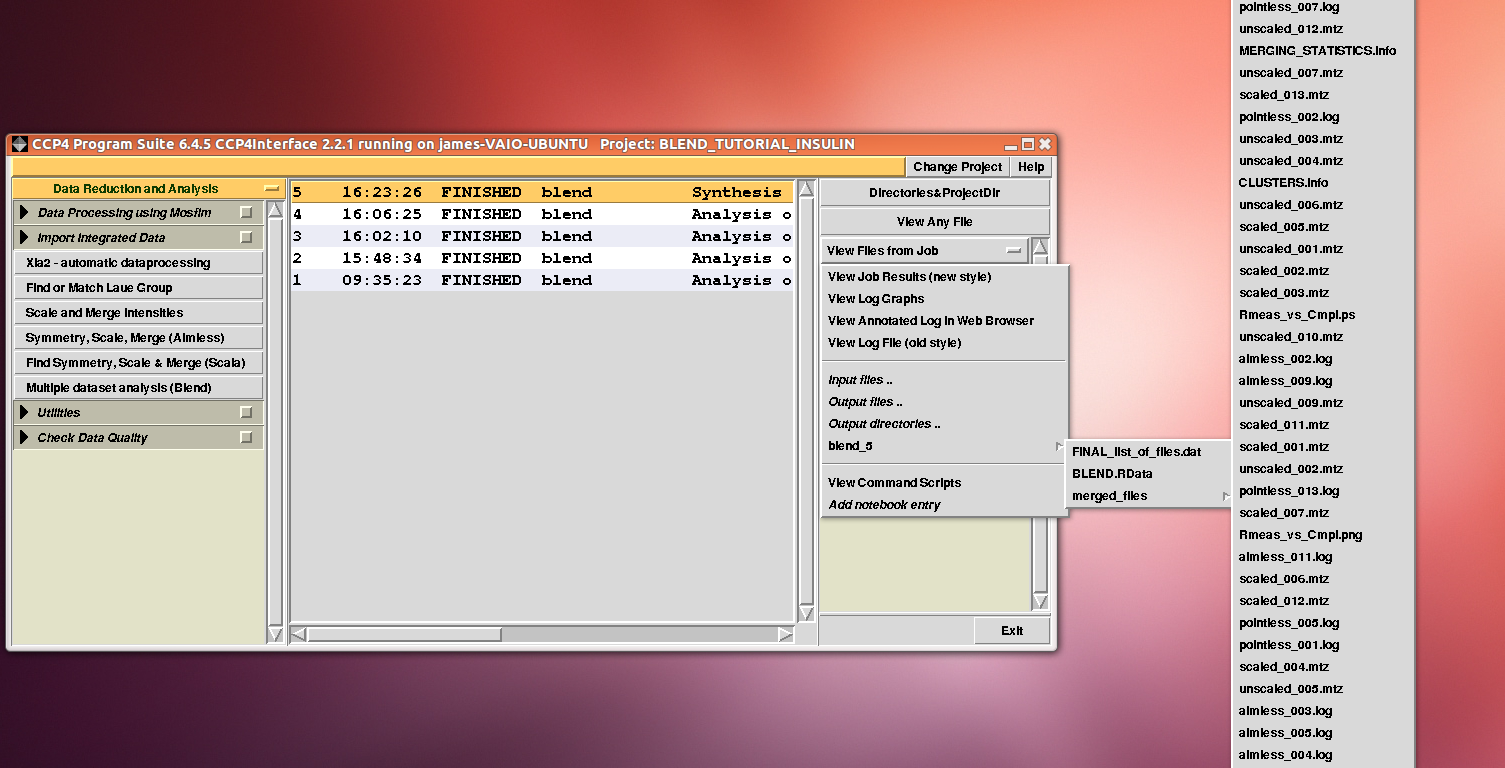Click the task panel scrollbar up arrow
Screen dimensions: 1505x768
276,211
